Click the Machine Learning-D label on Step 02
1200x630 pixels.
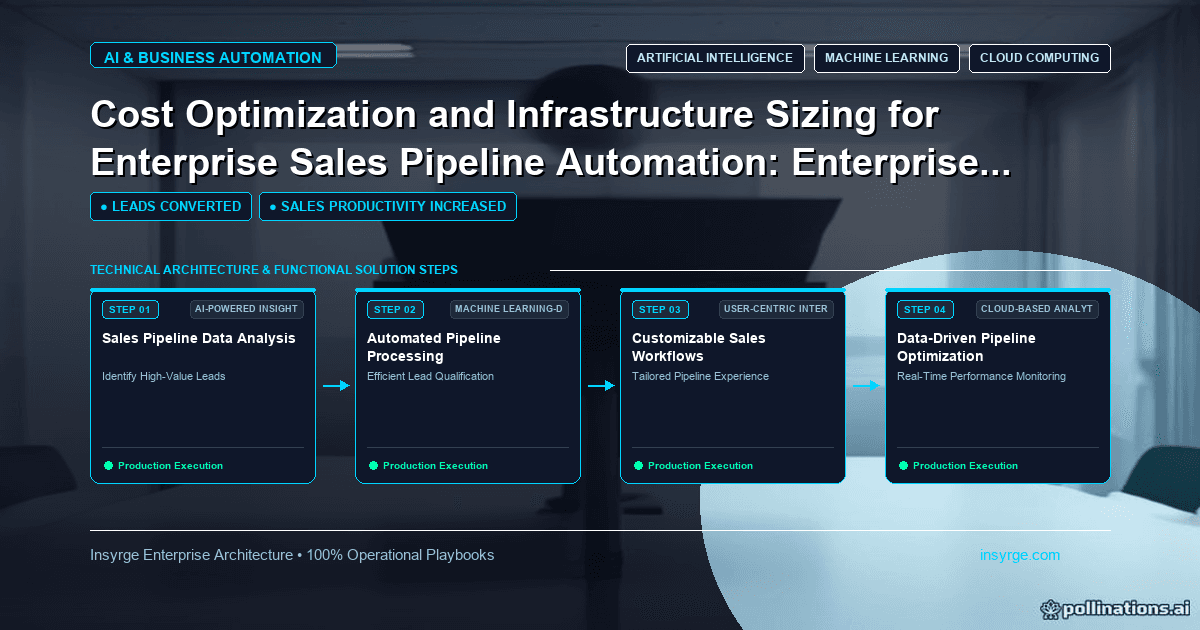click(x=511, y=309)
